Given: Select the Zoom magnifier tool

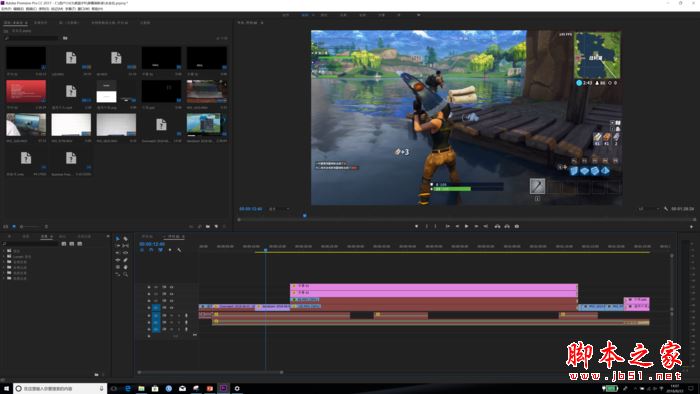Looking at the screenshot, I should (125, 274).
